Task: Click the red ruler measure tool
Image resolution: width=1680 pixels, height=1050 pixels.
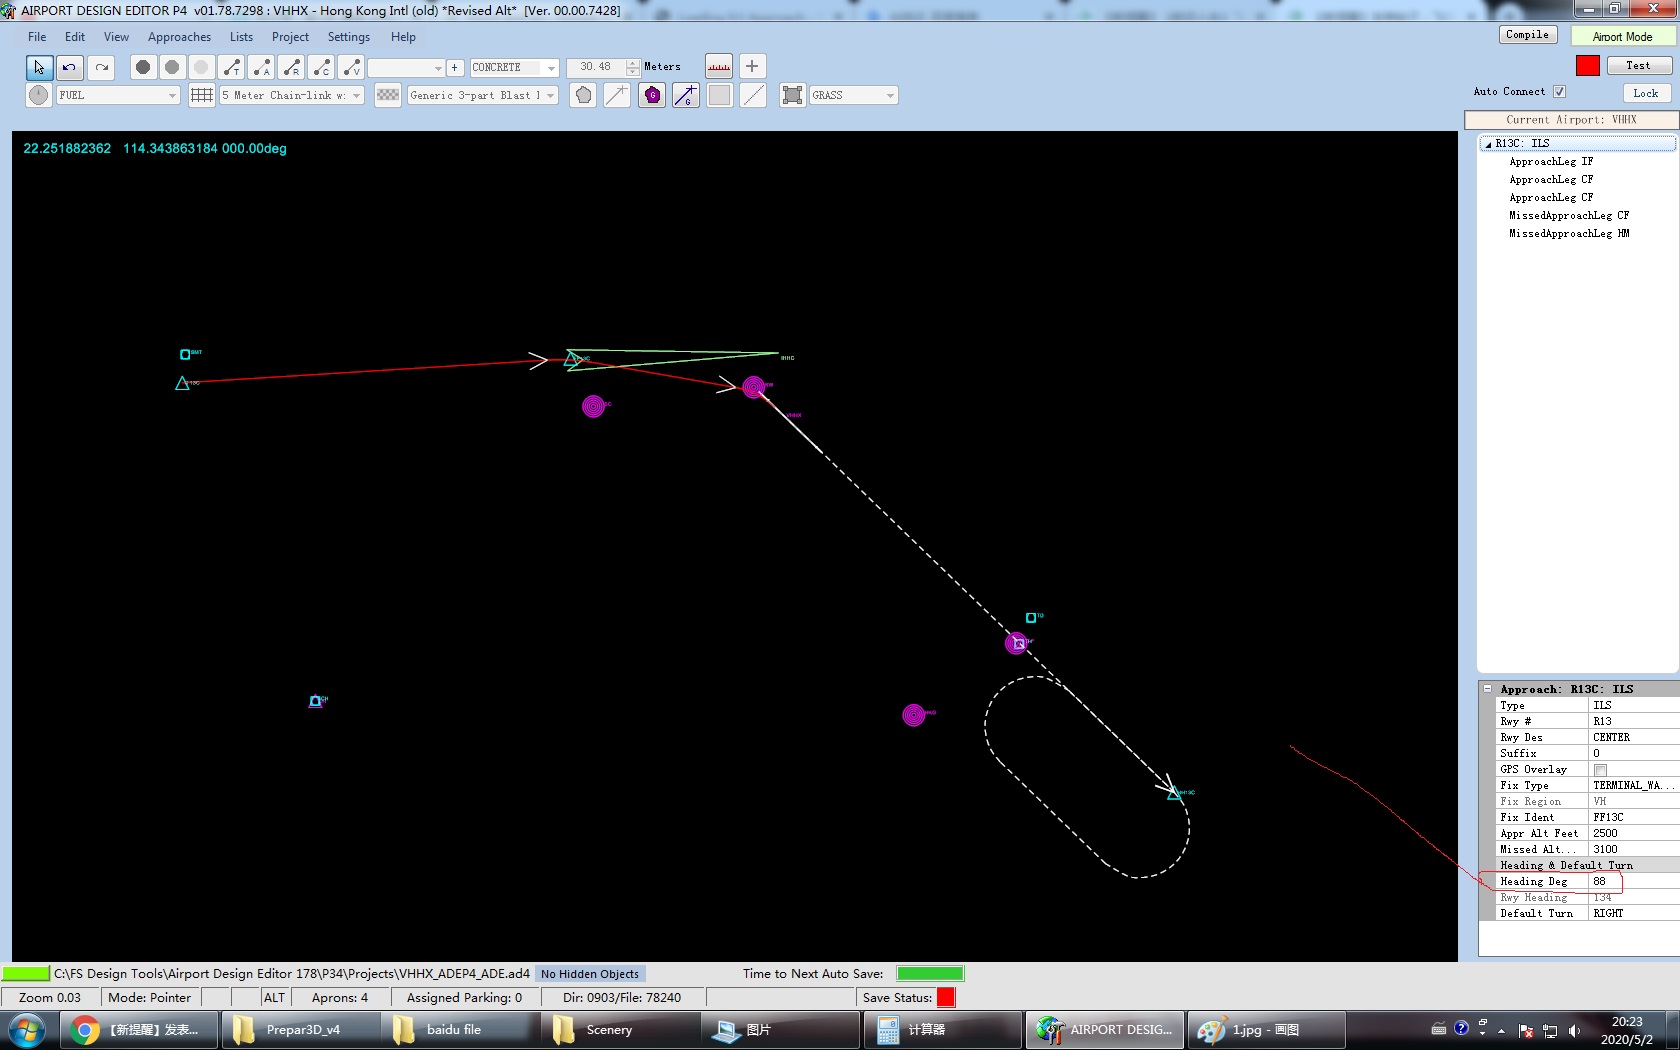Action: (x=719, y=67)
